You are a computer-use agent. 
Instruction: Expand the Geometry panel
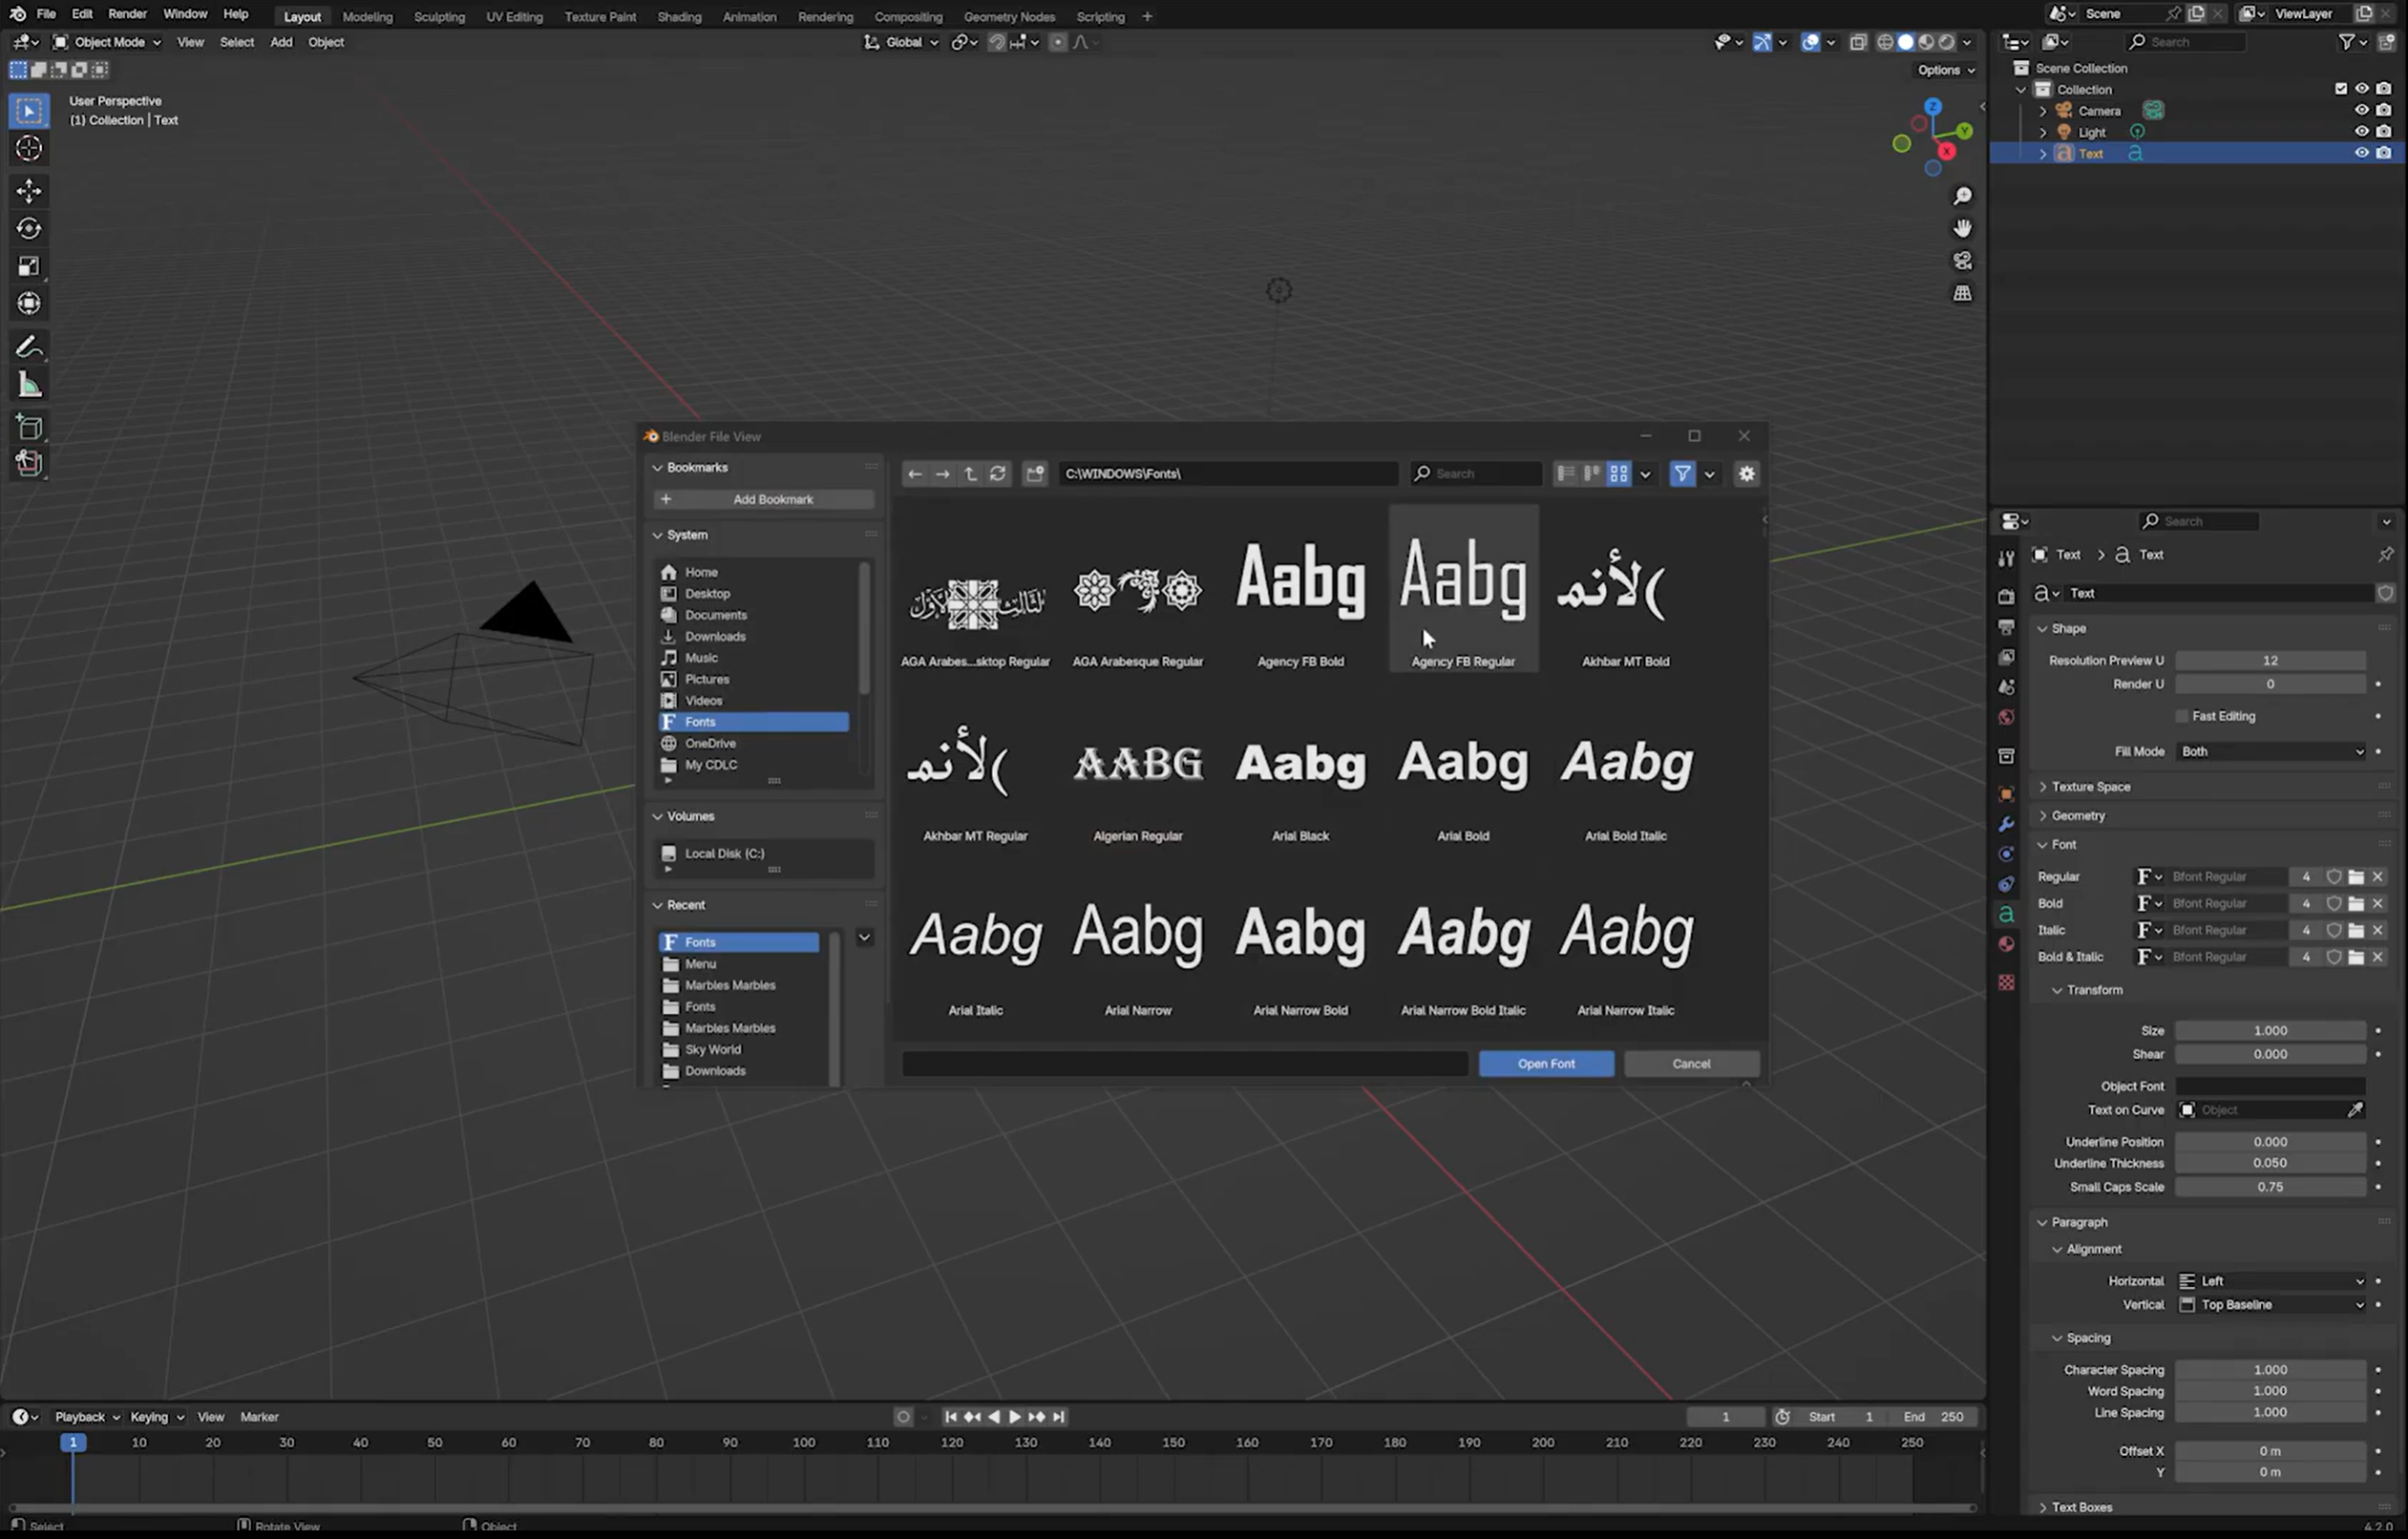pyautogui.click(x=2078, y=815)
